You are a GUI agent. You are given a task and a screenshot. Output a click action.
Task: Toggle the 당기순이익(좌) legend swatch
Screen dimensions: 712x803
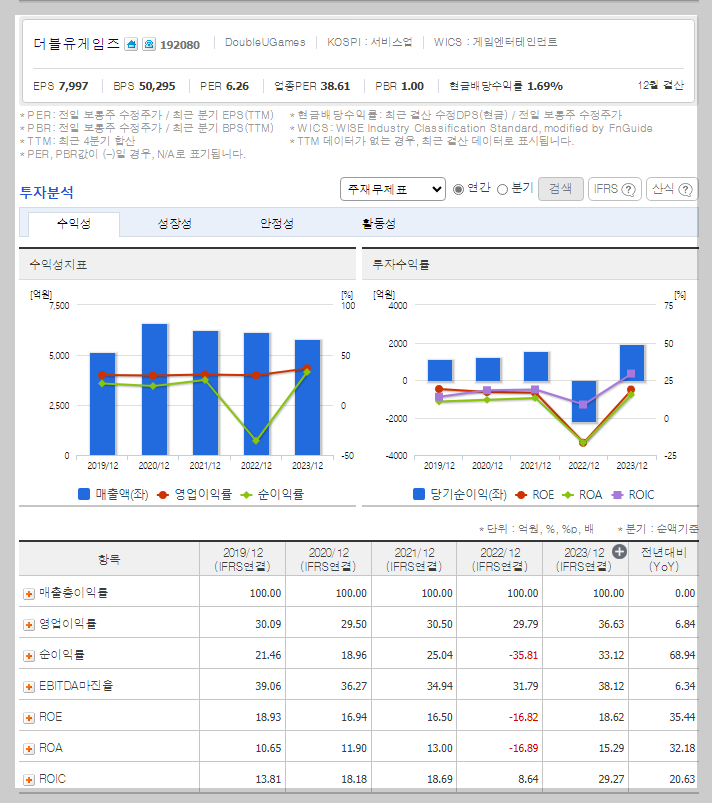(418, 494)
